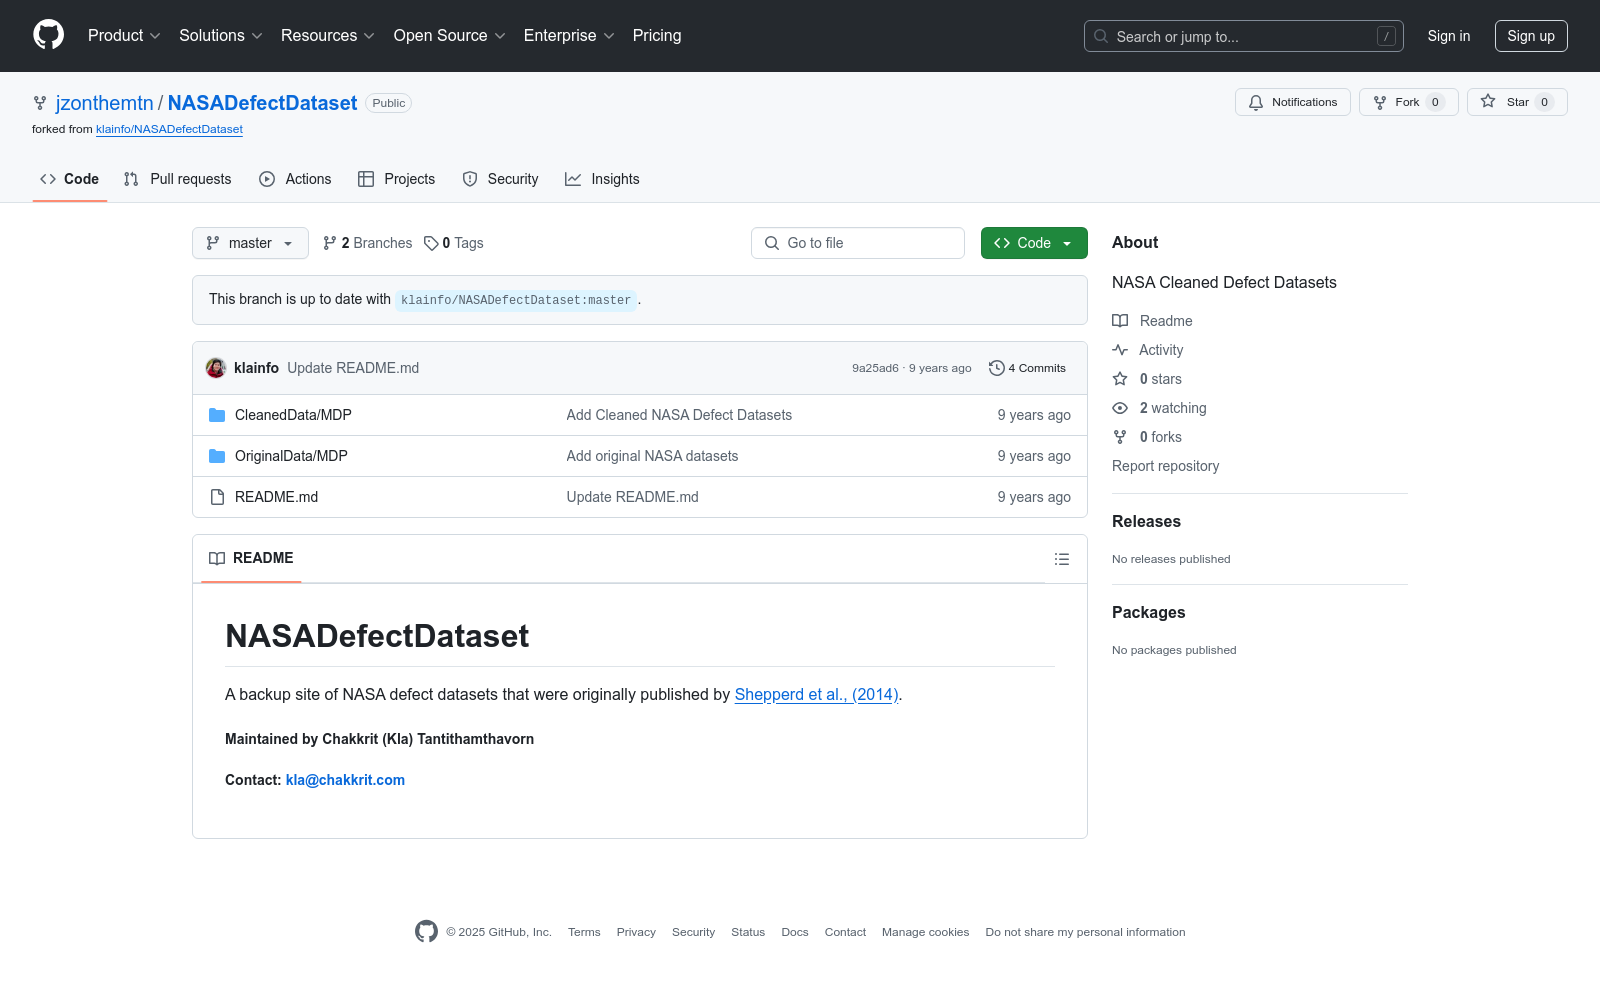Open the Add original NASA datasets commit
Viewport: 1600px width, 1000px height.
pyautogui.click(x=652, y=456)
